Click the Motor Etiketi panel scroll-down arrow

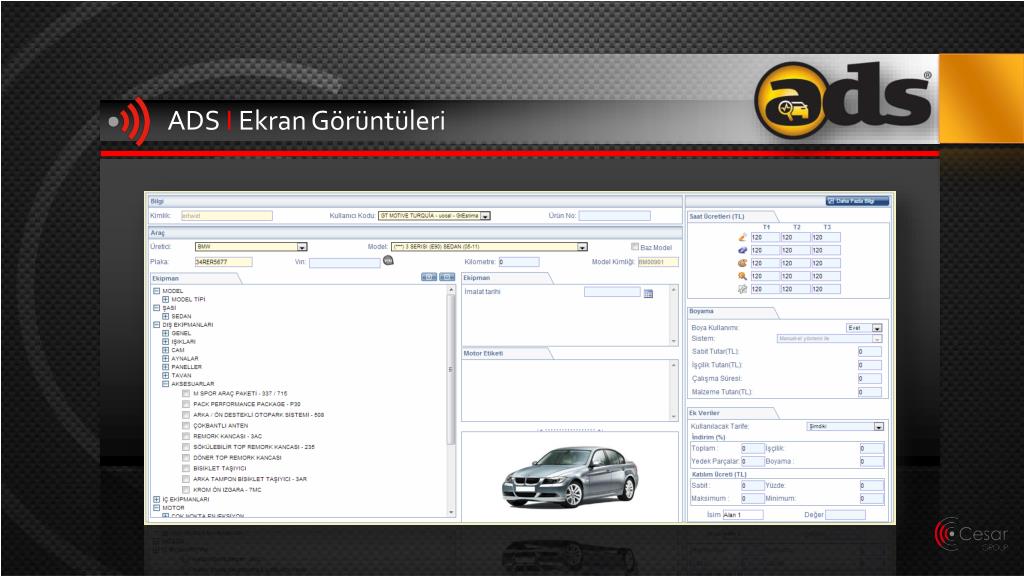674,416
